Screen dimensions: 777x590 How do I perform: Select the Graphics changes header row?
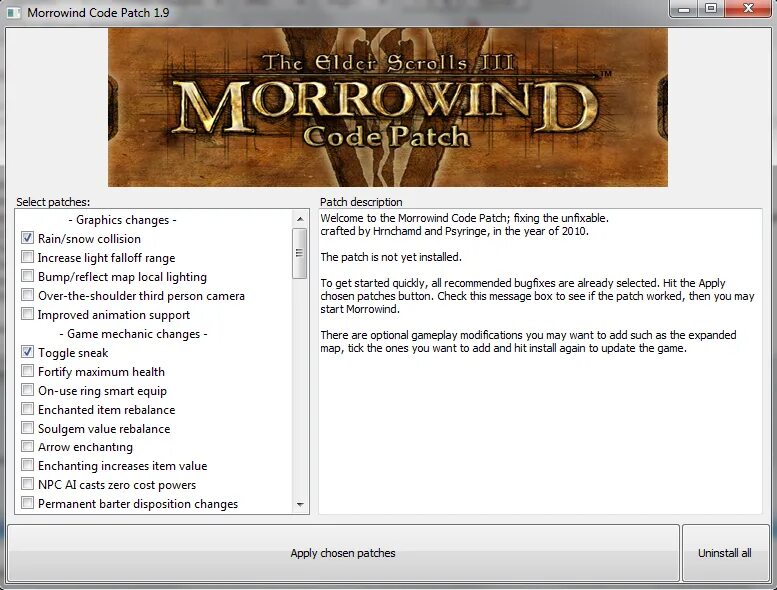tap(122, 219)
